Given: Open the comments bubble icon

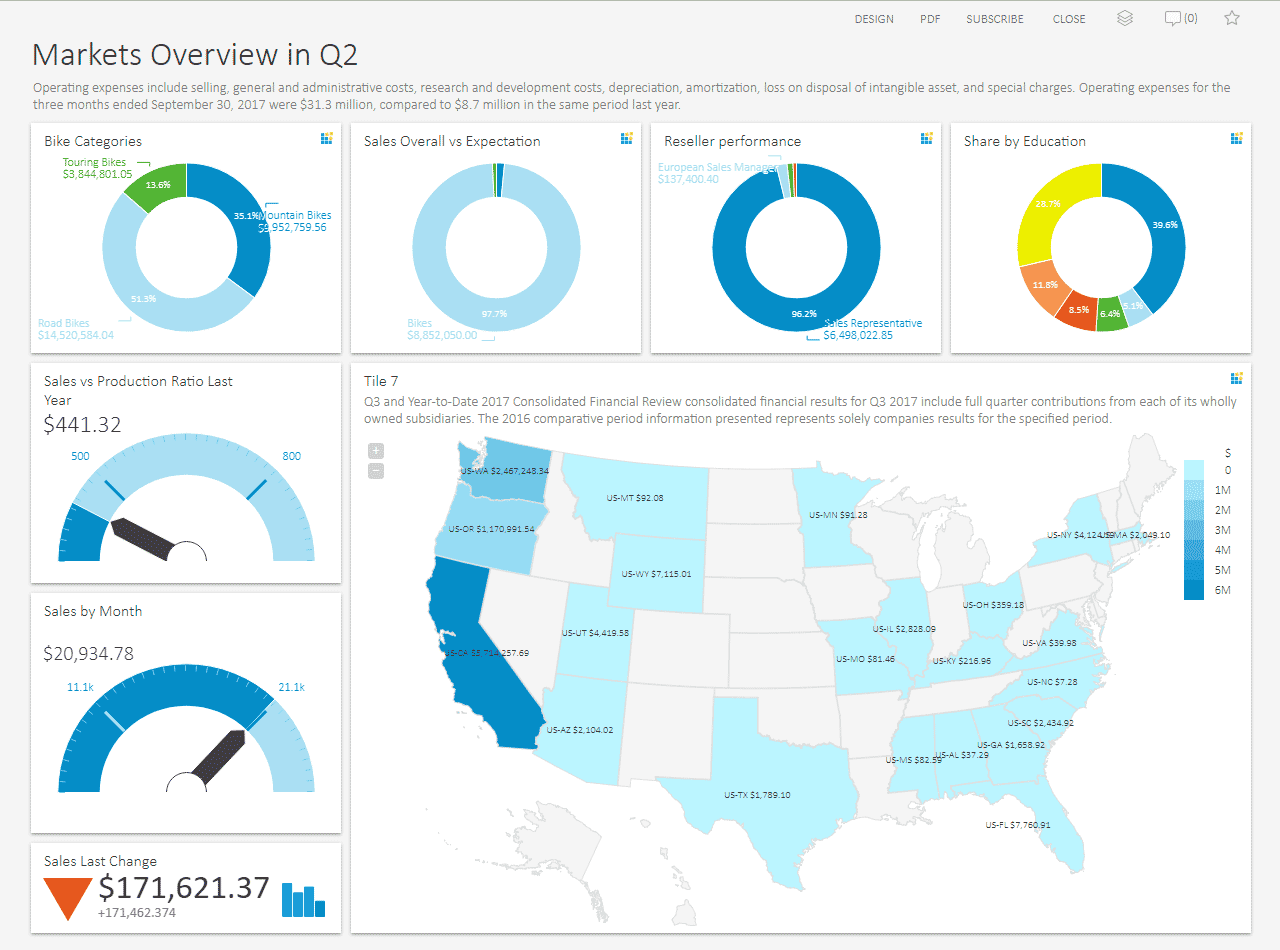Looking at the screenshot, I should pyautogui.click(x=1173, y=18).
